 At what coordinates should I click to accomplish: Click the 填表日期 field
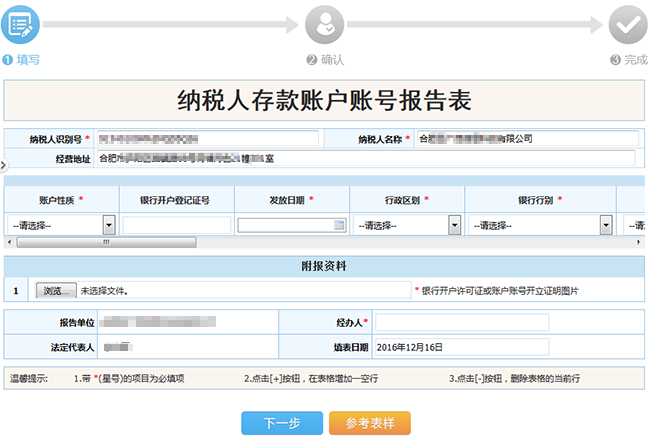point(461,347)
